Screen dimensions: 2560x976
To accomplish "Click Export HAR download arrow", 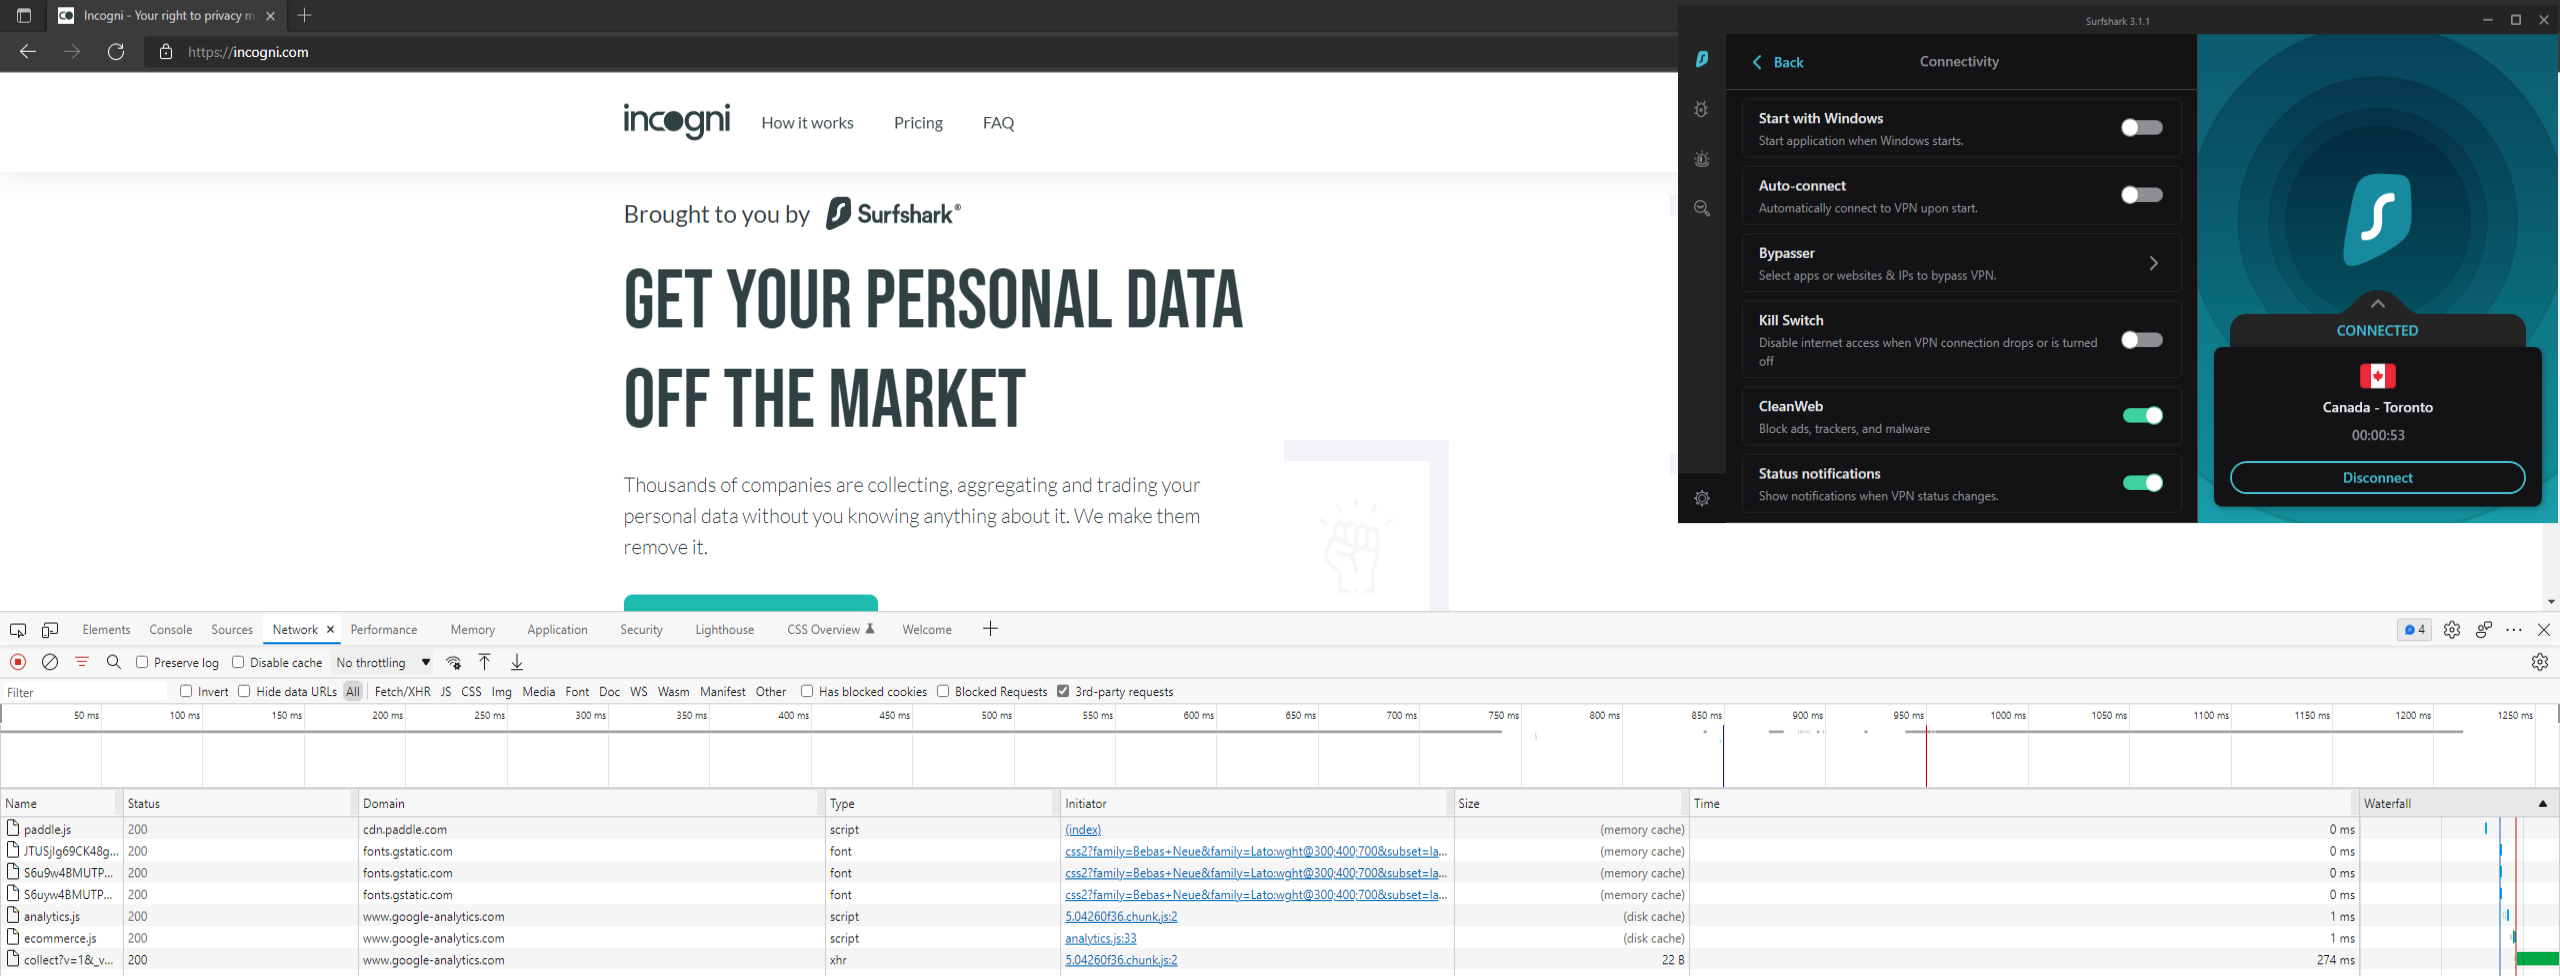I will [x=517, y=662].
